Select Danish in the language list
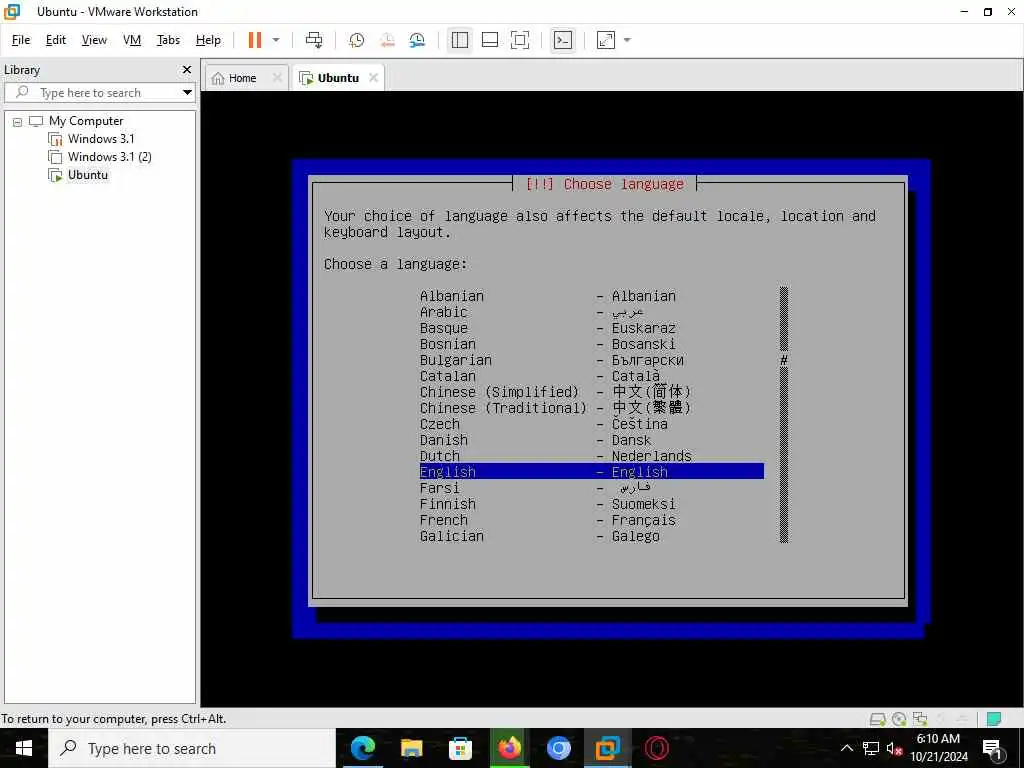The height and width of the screenshot is (768, 1024). click(x=592, y=440)
